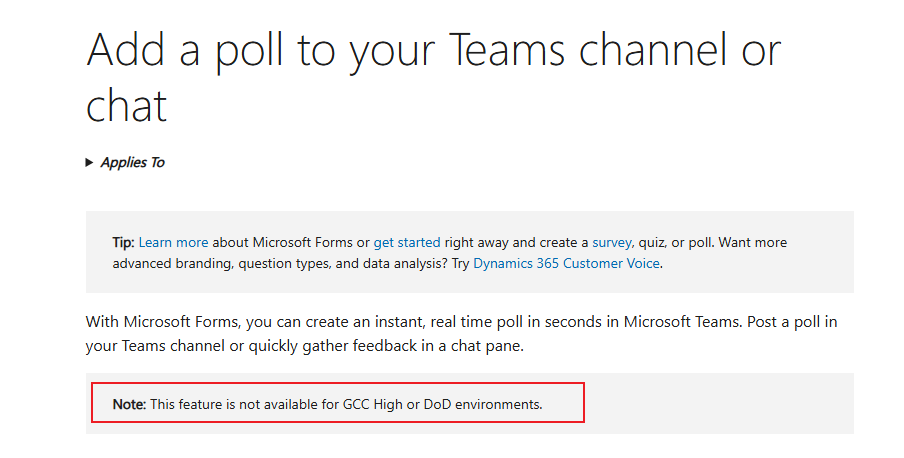Follow the get started link

pyautogui.click(x=407, y=242)
